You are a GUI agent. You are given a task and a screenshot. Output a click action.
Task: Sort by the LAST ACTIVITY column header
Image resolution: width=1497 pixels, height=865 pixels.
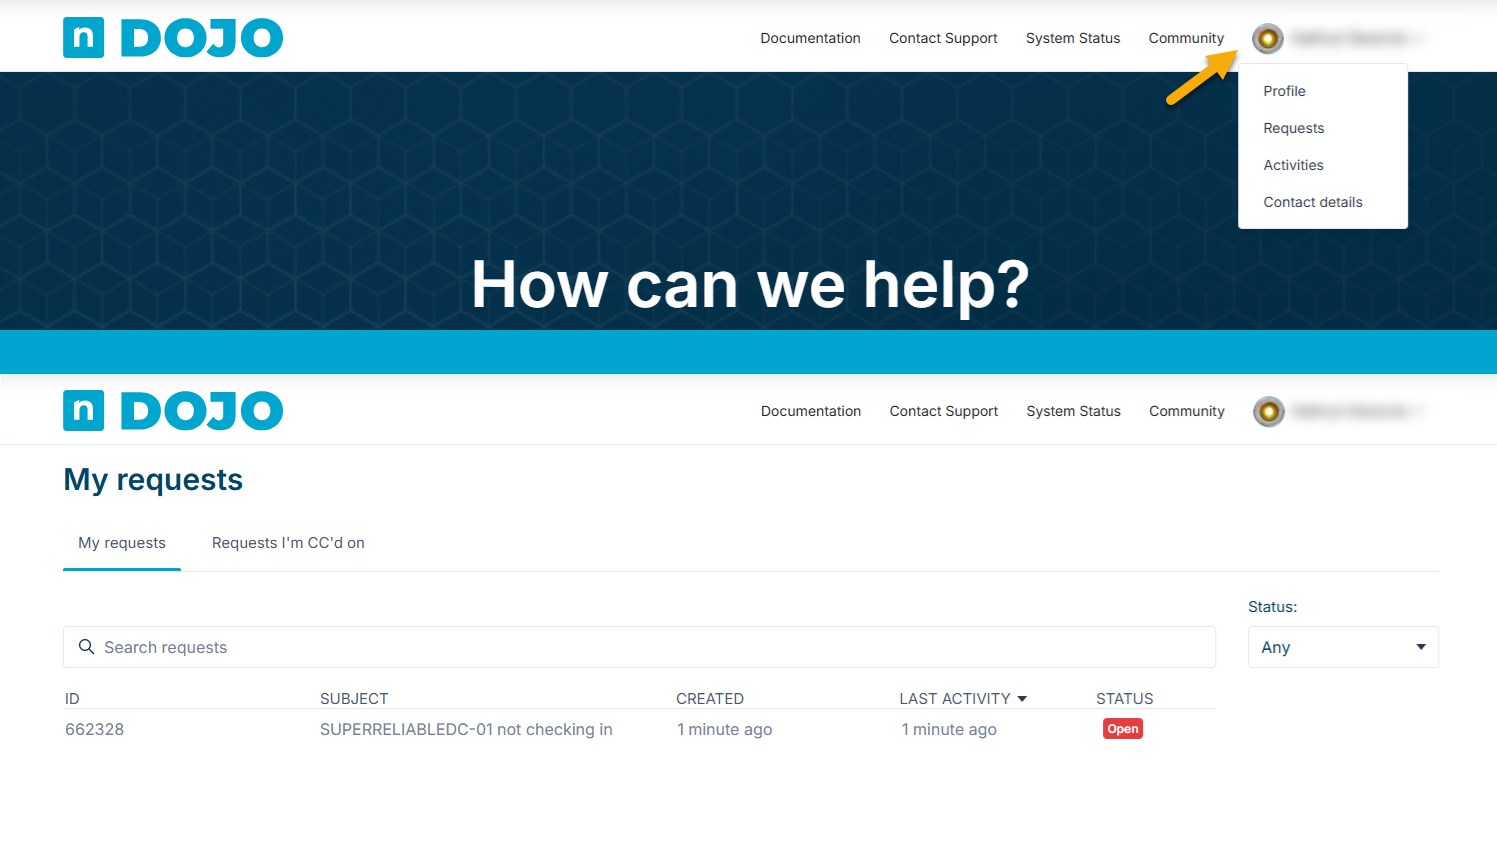pos(954,699)
